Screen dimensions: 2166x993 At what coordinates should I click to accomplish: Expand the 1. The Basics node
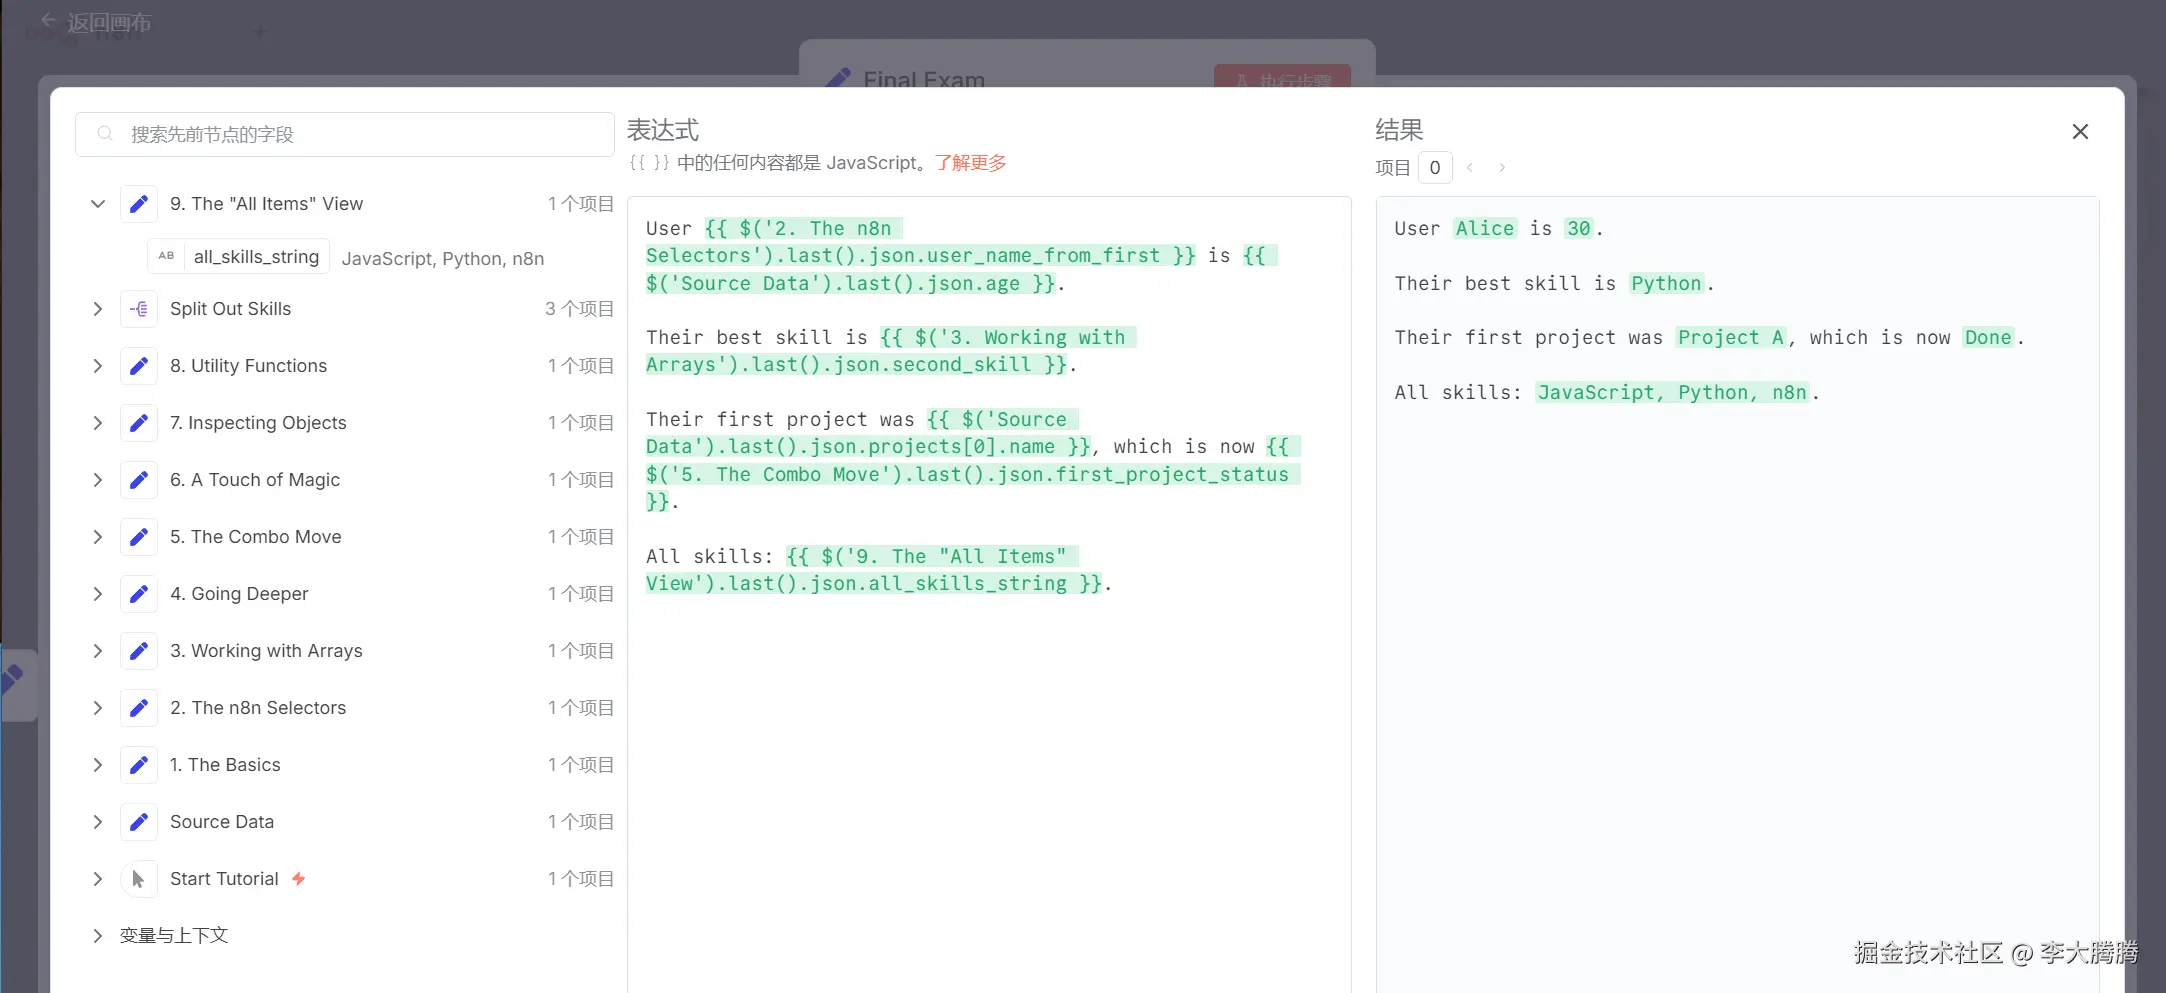point(98,765)
